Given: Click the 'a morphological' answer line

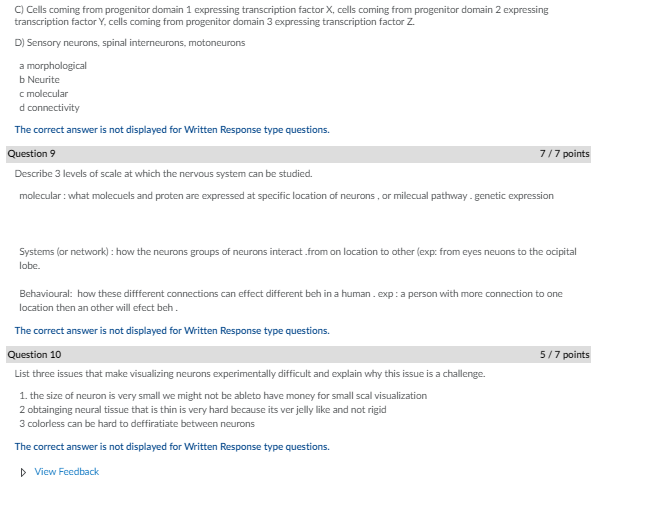Looking at the screenshot, I should 53,66.
